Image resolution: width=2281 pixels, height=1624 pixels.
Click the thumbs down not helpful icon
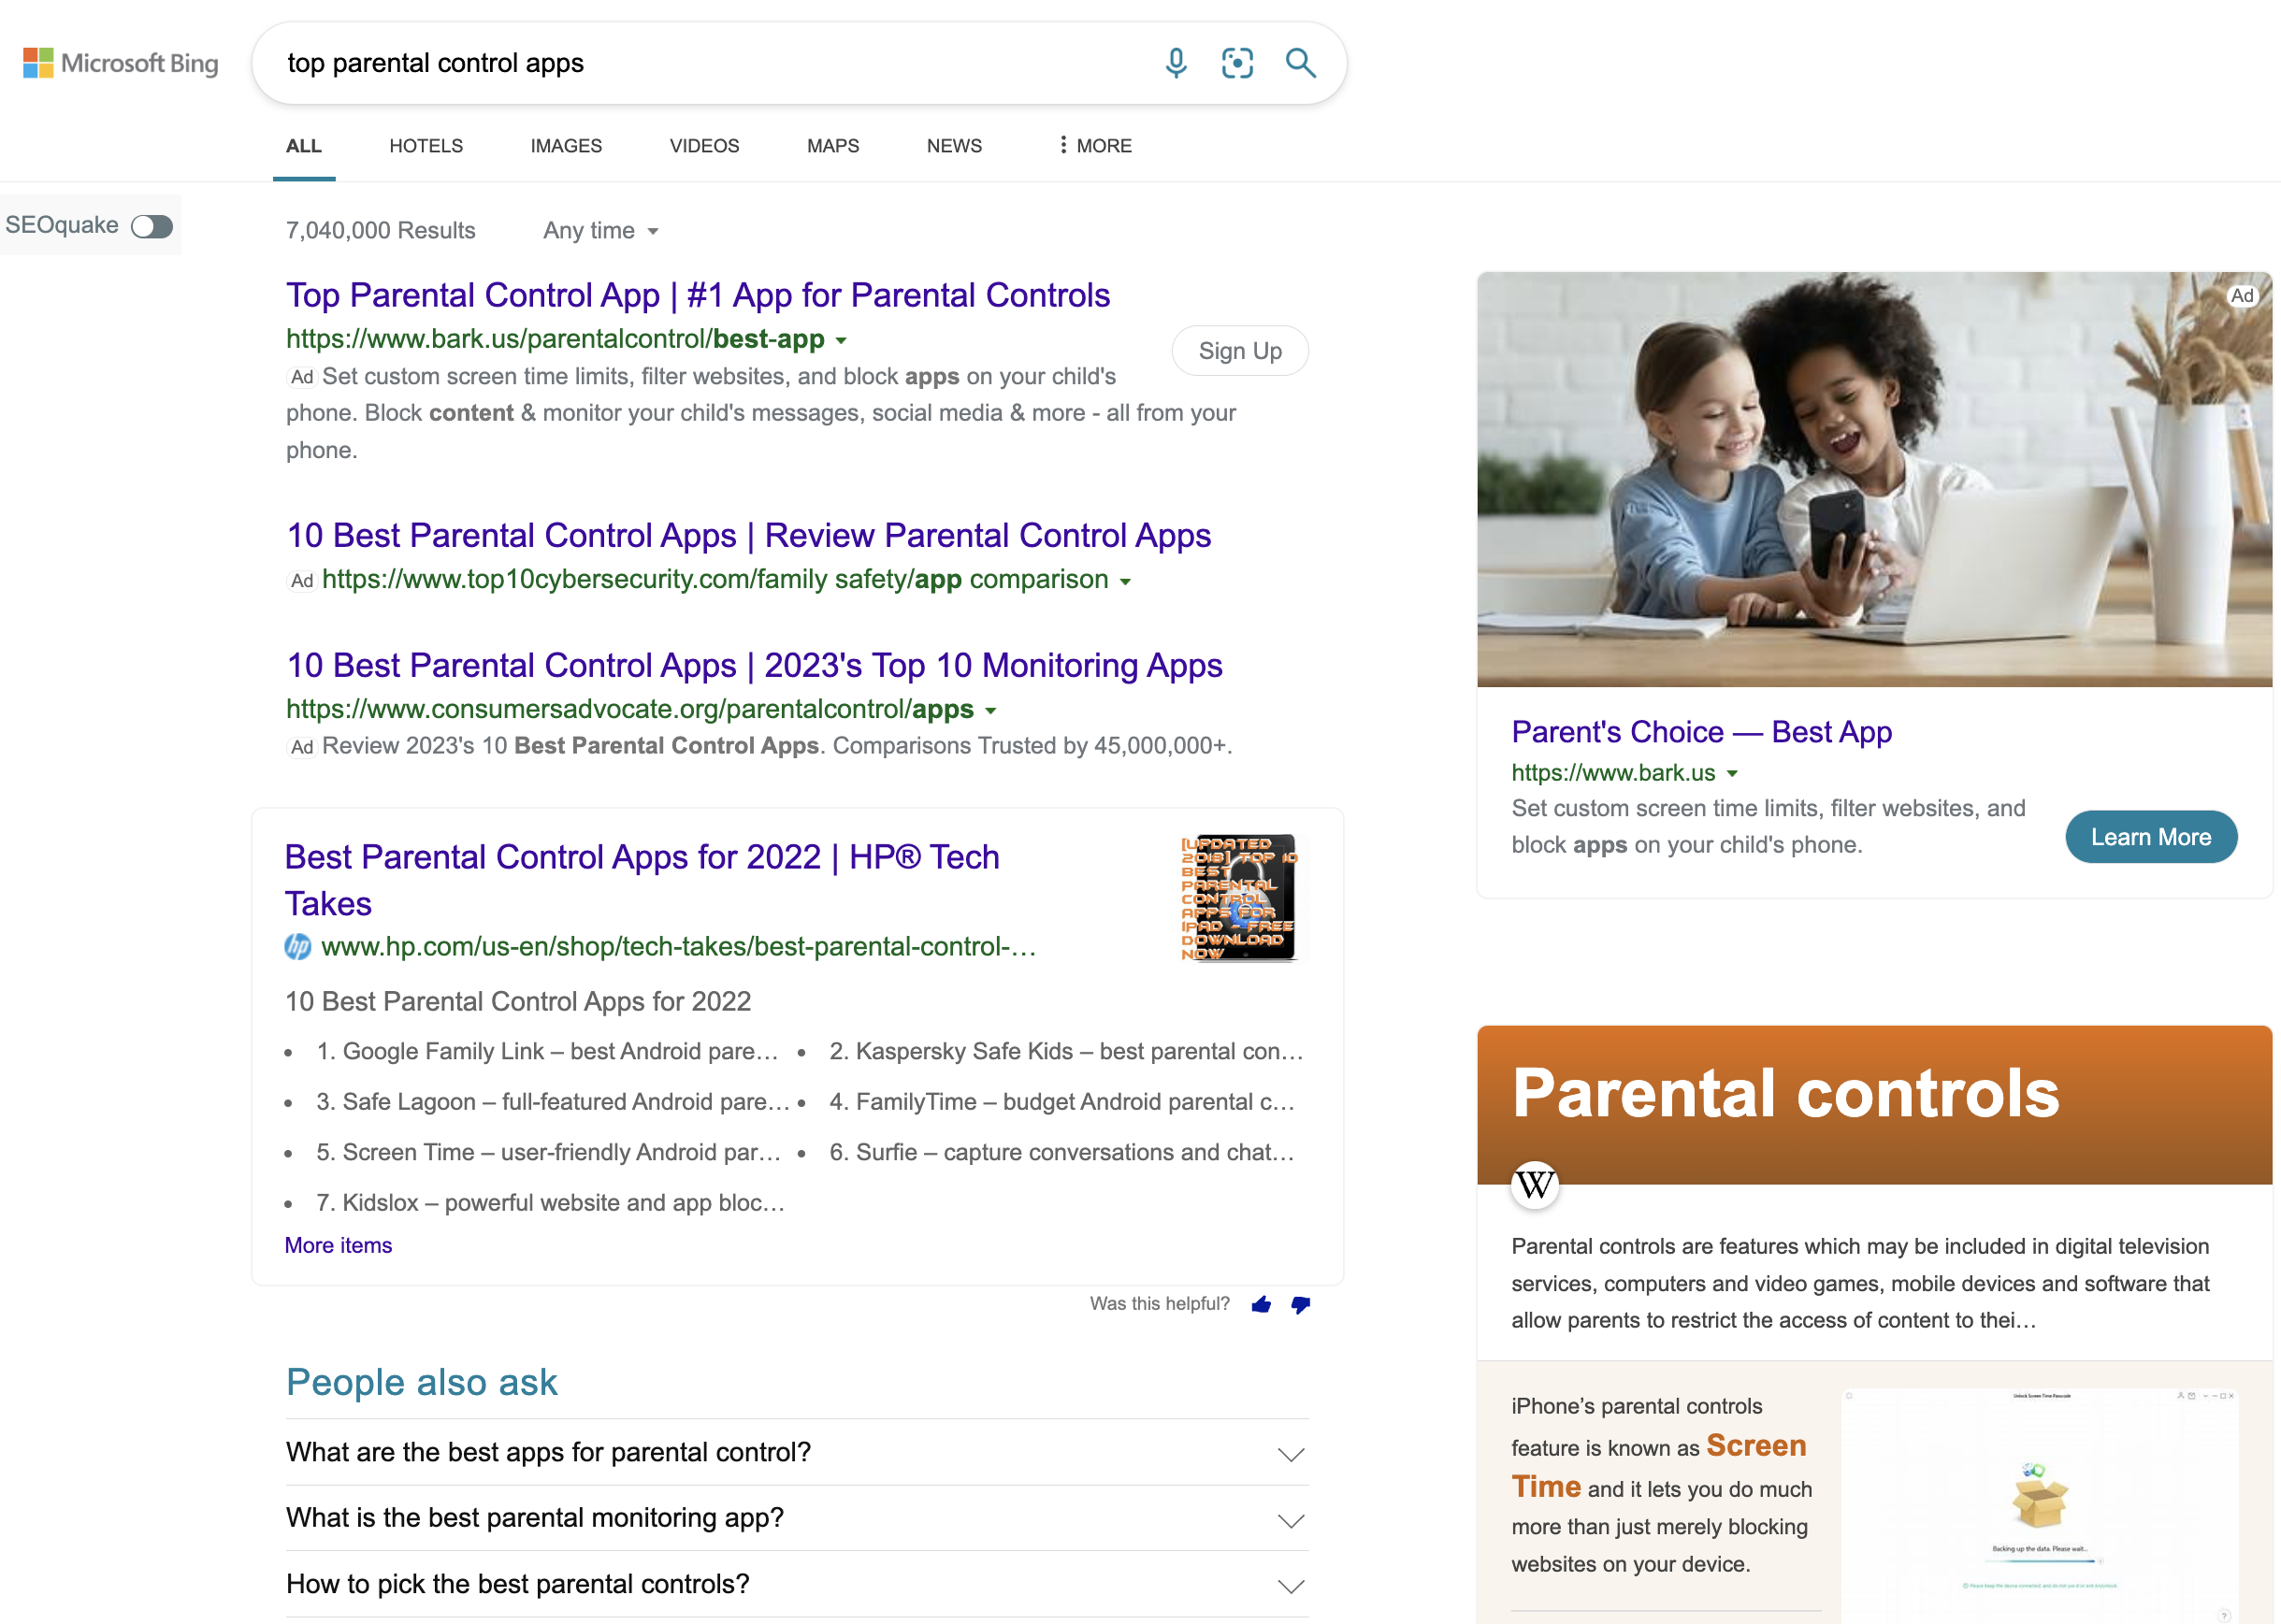[1300, 1306]
